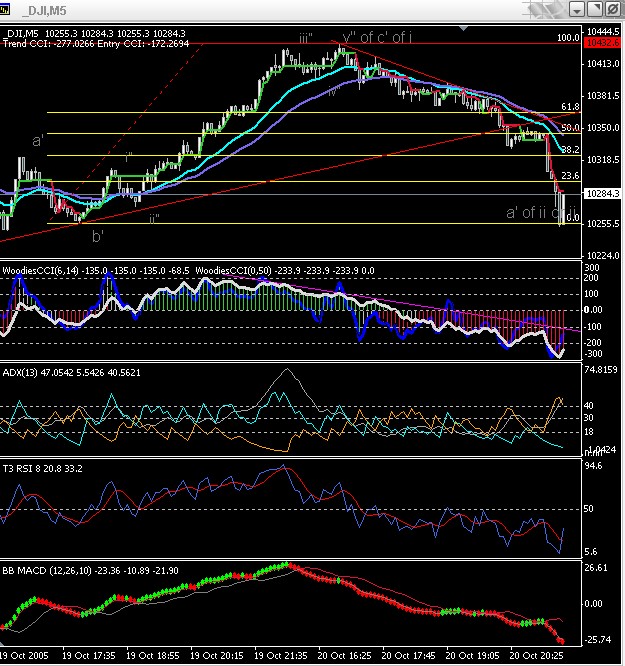This screenshot has height=666, width=625.
Task: Click the 100.0 Fibonacci level label
Action: point(568,38)
